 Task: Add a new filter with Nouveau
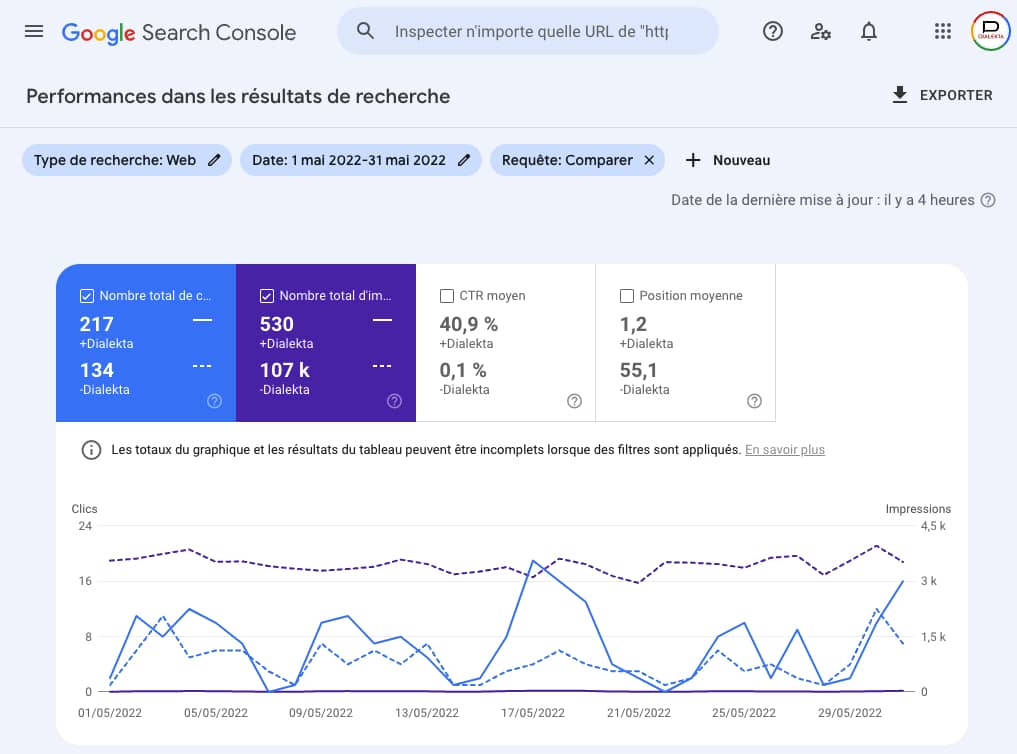(728, 160)
